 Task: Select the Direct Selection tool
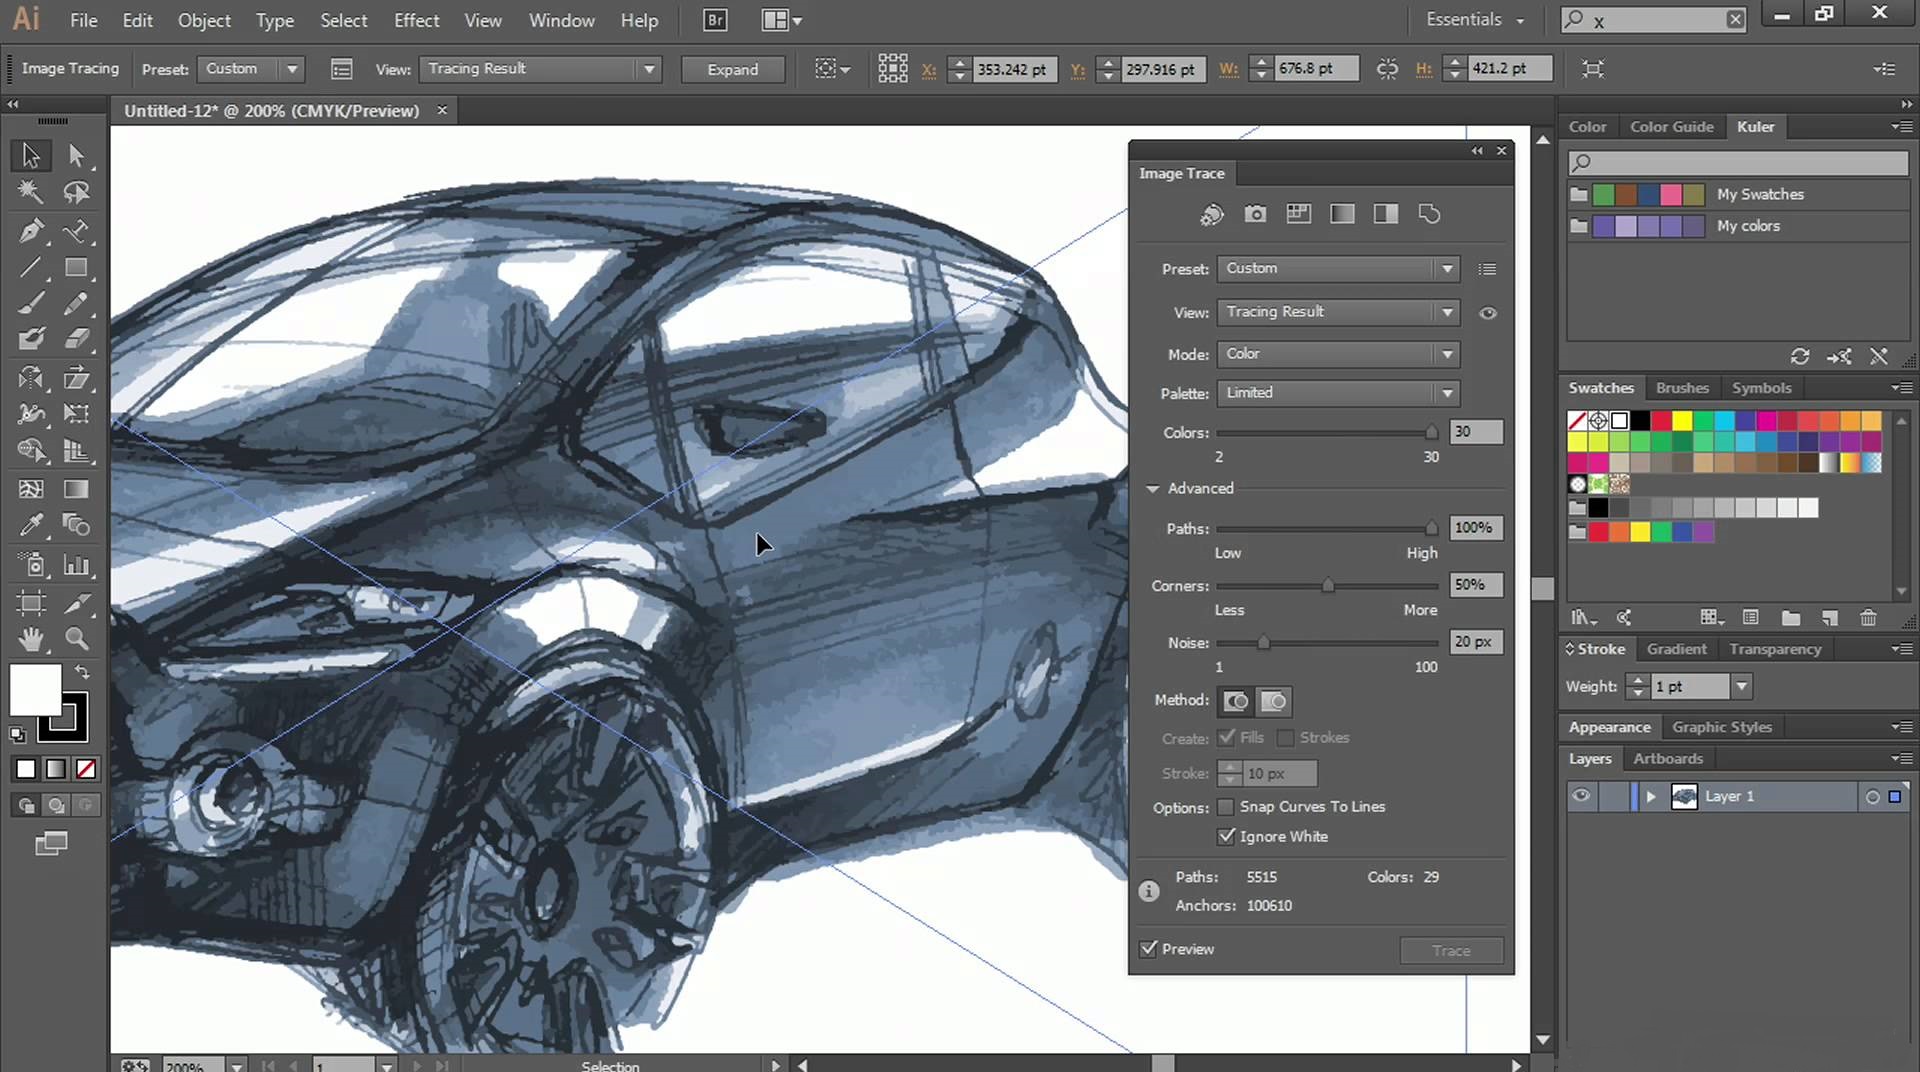[x=77, y=155]
